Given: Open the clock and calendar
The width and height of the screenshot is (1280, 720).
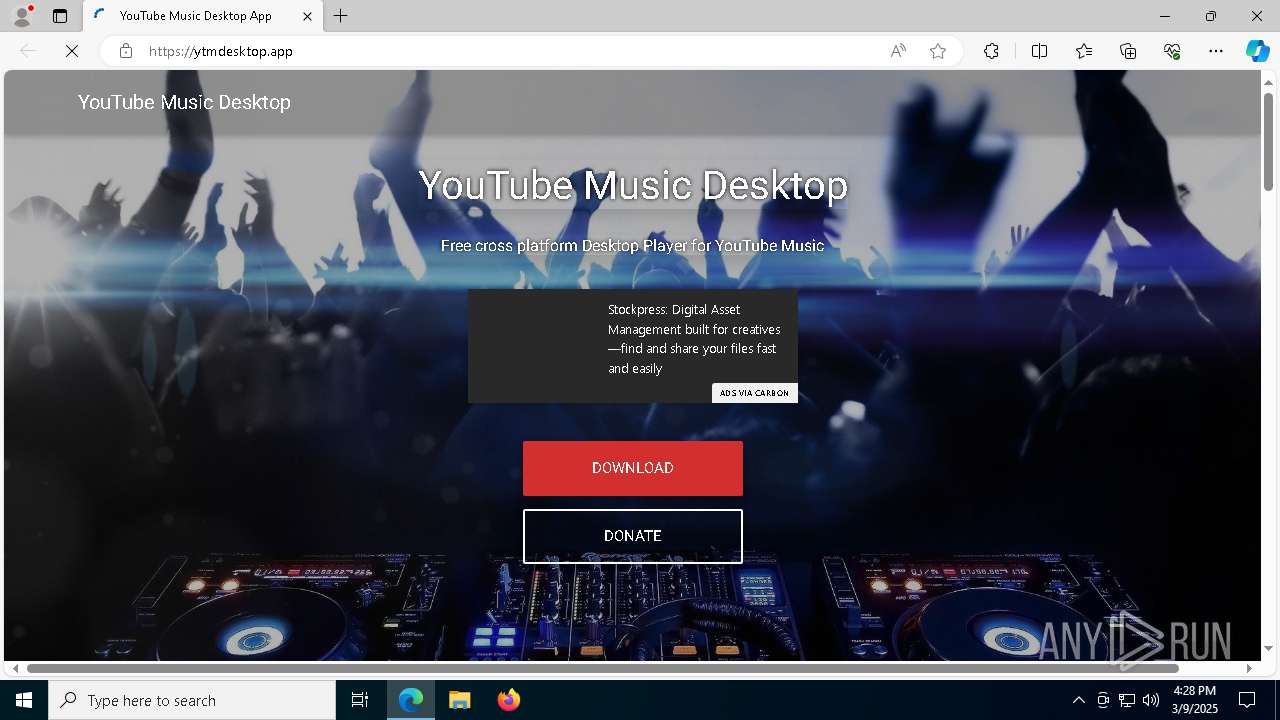Looking at the screenshot, I should click(1194, 700).
